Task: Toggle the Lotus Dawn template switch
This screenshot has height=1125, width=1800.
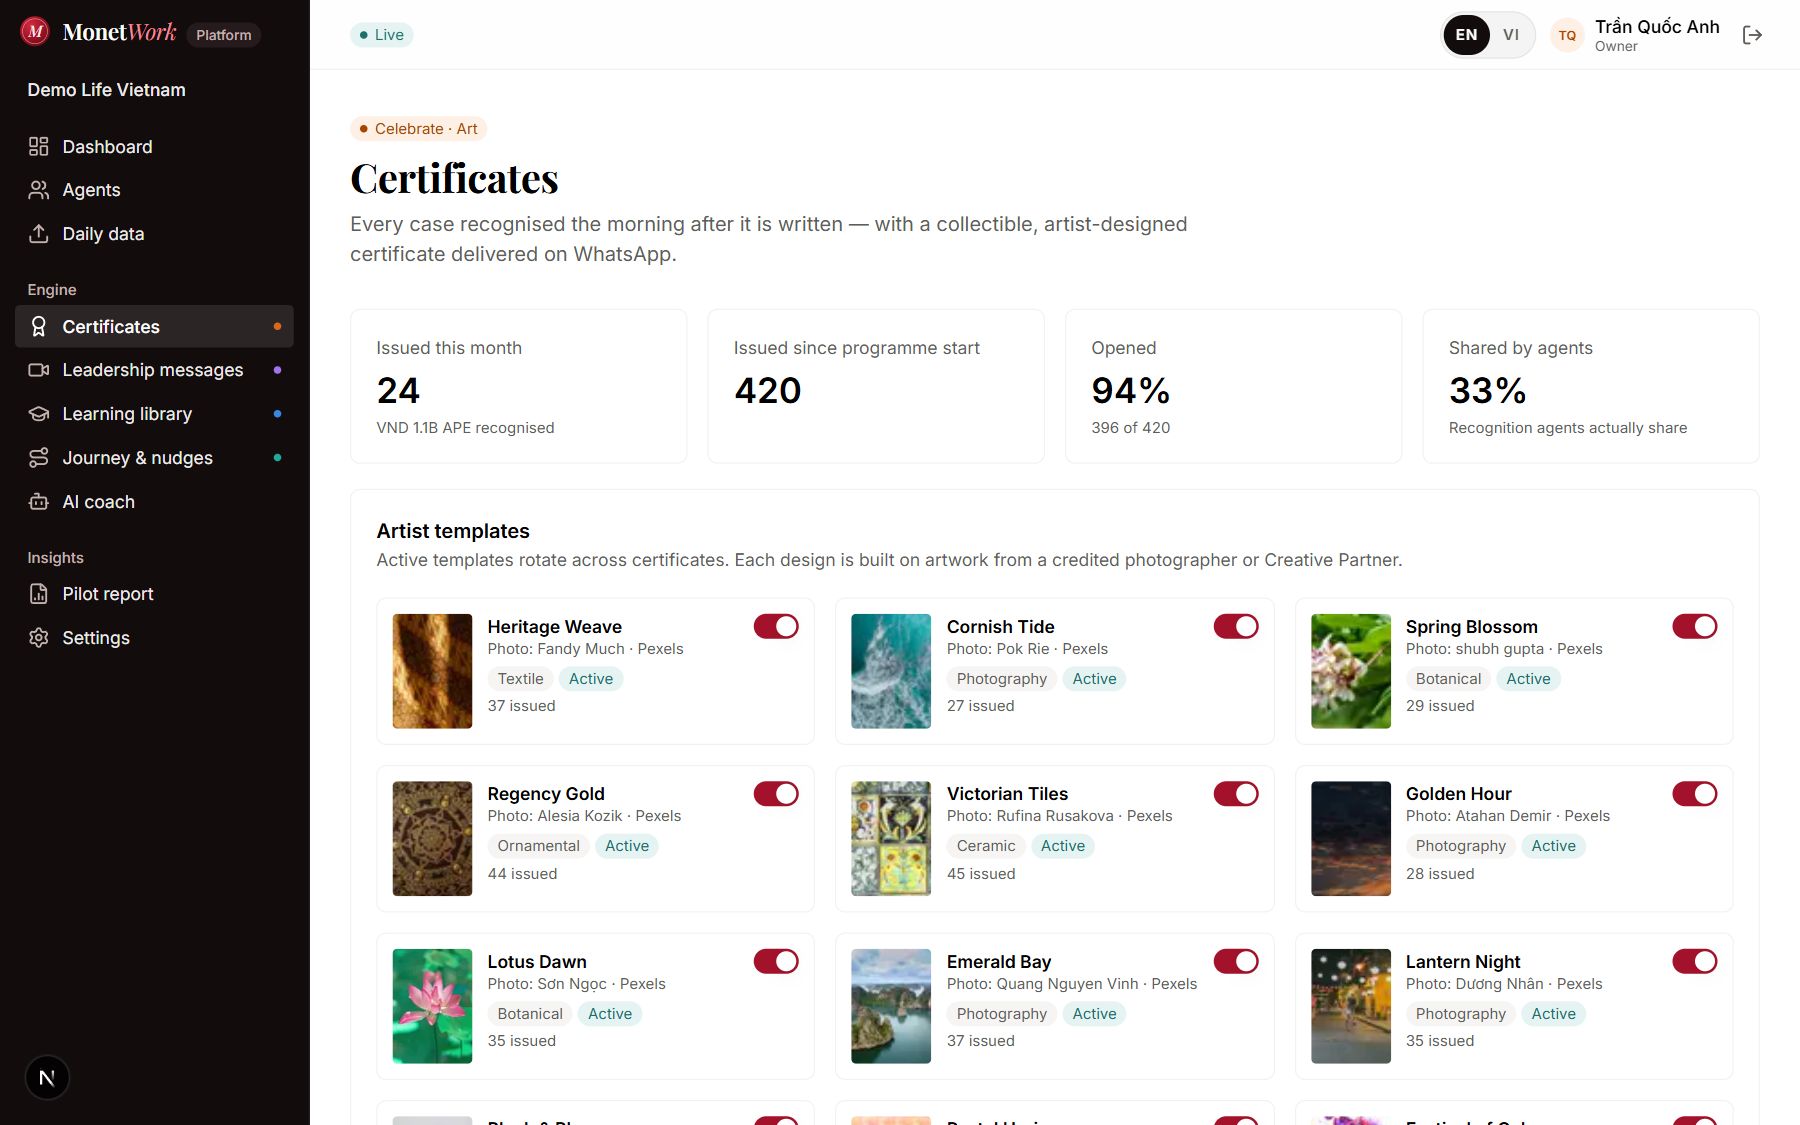Action: point(776,961)
